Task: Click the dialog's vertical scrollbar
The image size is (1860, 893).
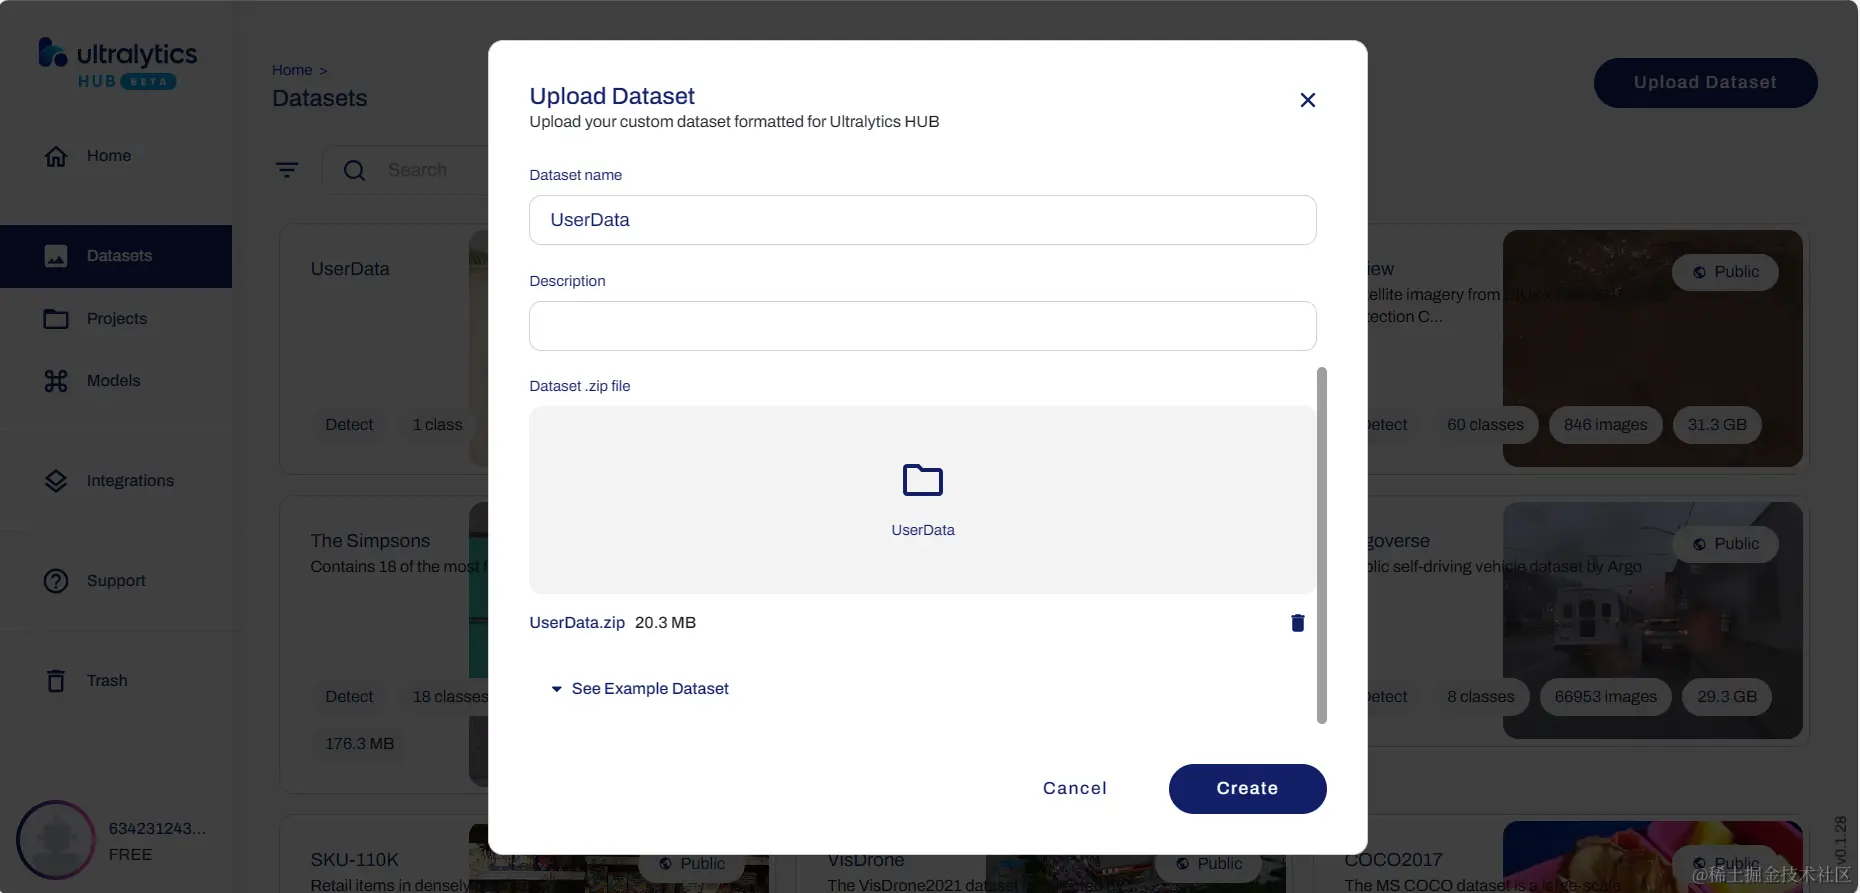Action: pos(1322,545)
